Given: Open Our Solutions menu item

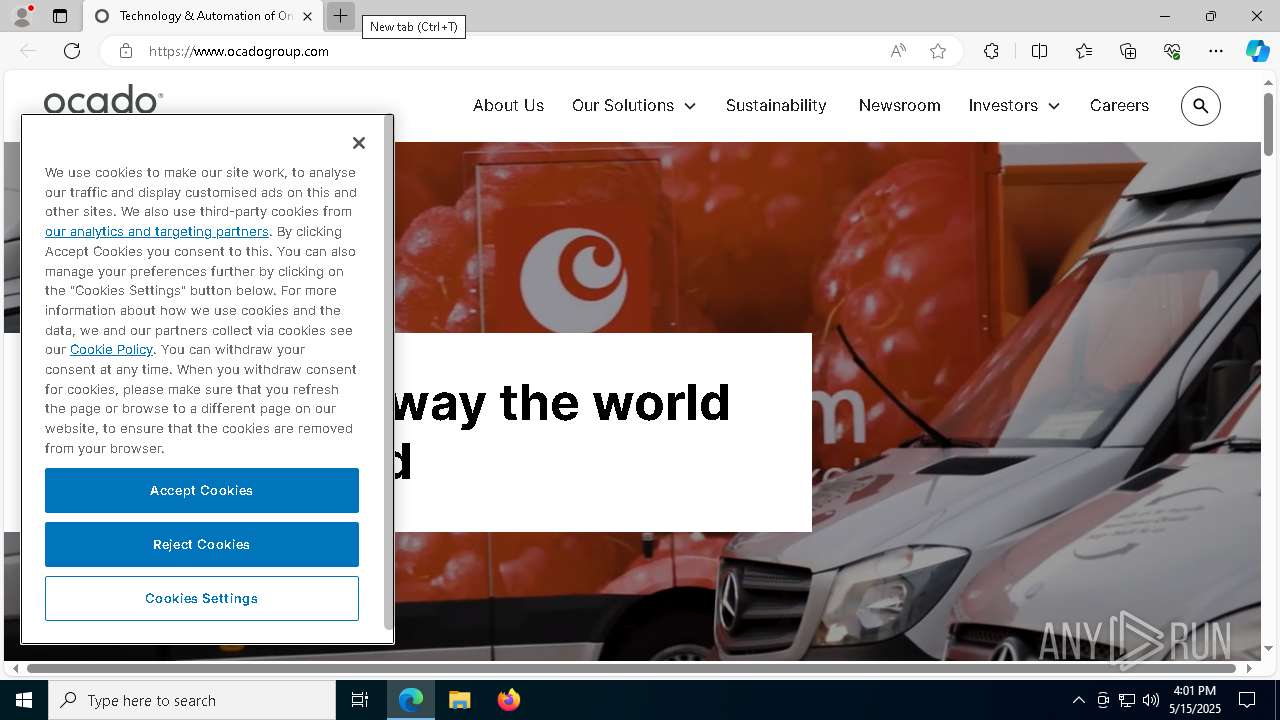Looking at the screenshot, I should click(x=623, y=105).
